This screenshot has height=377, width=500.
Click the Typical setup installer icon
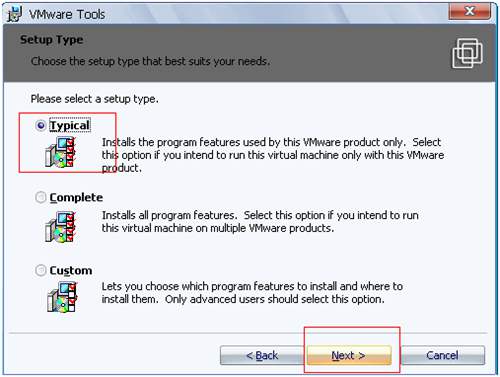[61, 152]
